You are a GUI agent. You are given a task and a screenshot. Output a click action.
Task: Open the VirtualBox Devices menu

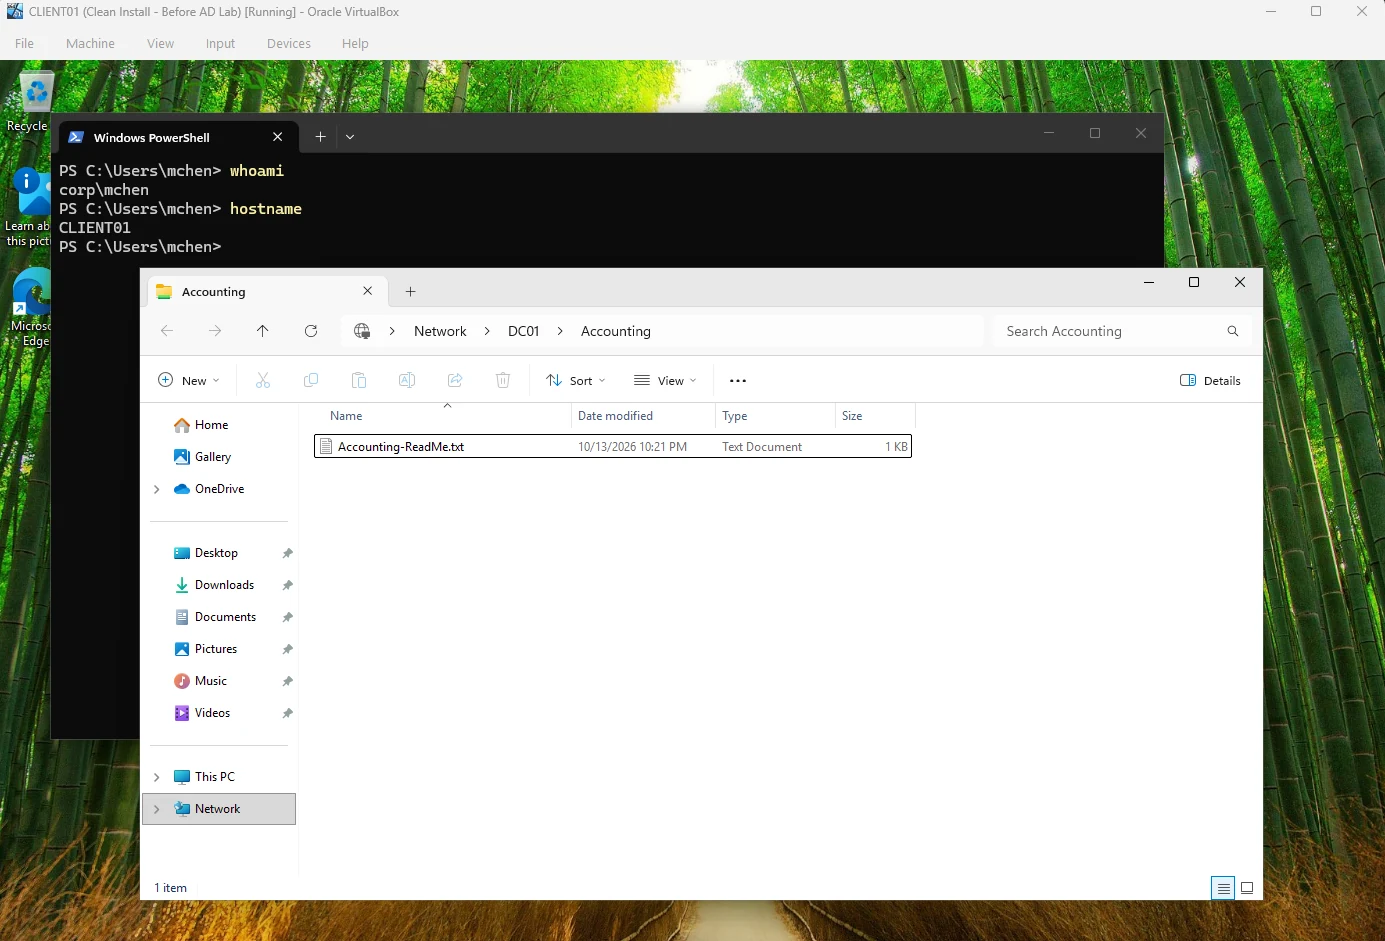click(x=289, y=43)
